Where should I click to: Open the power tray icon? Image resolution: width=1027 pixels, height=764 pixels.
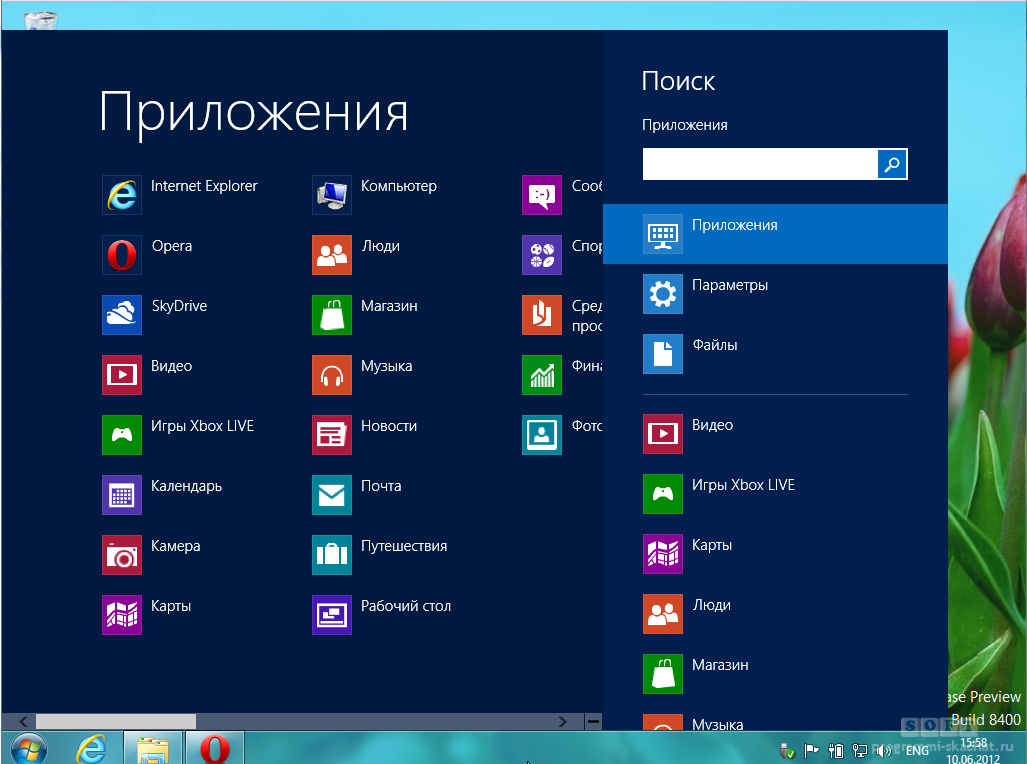click(836, 751)
